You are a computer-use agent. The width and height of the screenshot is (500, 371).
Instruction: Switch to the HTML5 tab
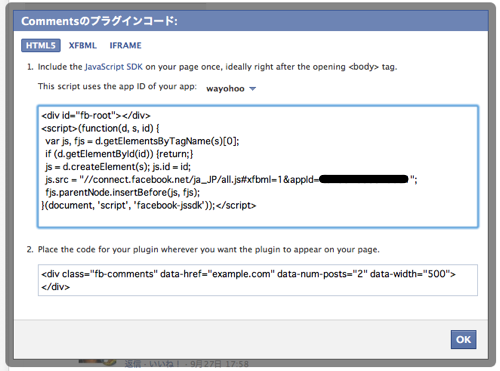click(41, 45)
